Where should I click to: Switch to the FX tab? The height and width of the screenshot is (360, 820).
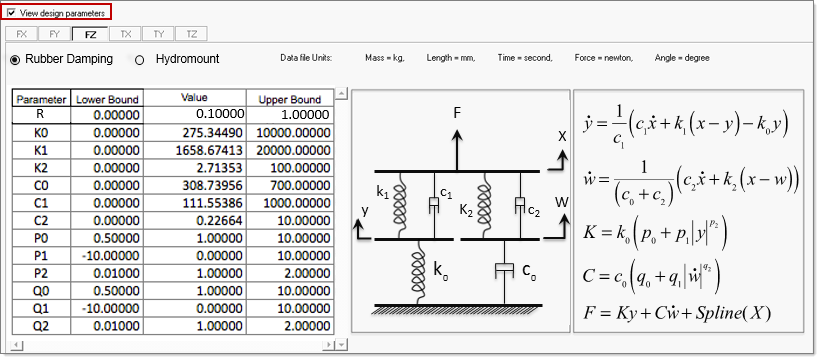pos(21,34)
